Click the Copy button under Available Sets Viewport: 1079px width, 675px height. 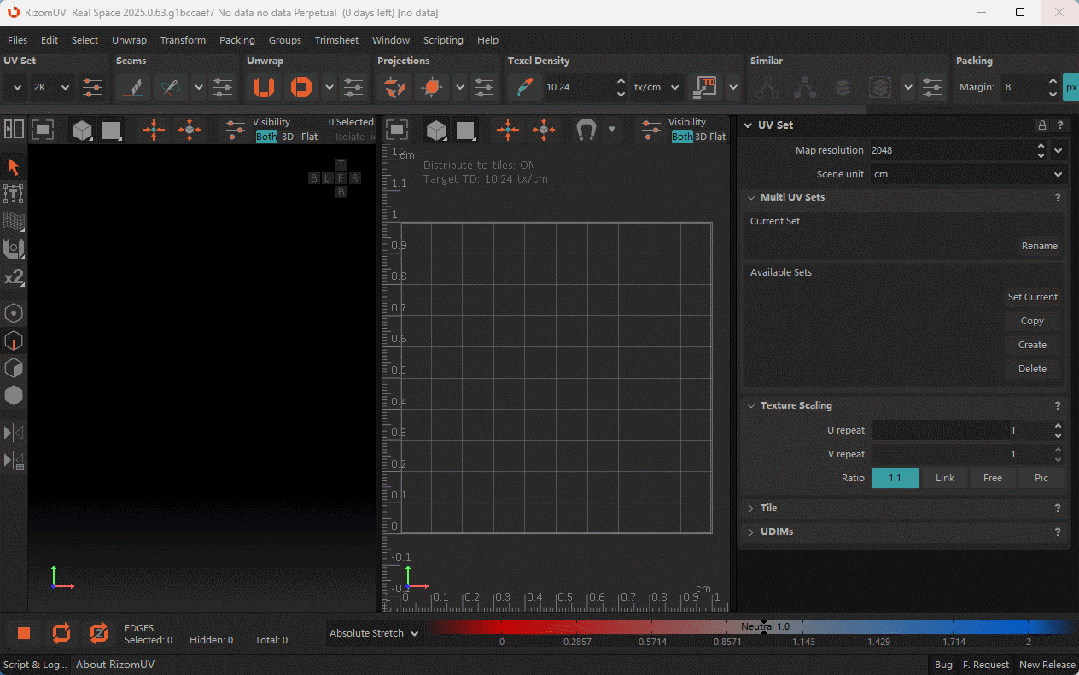click(1032, 321)
